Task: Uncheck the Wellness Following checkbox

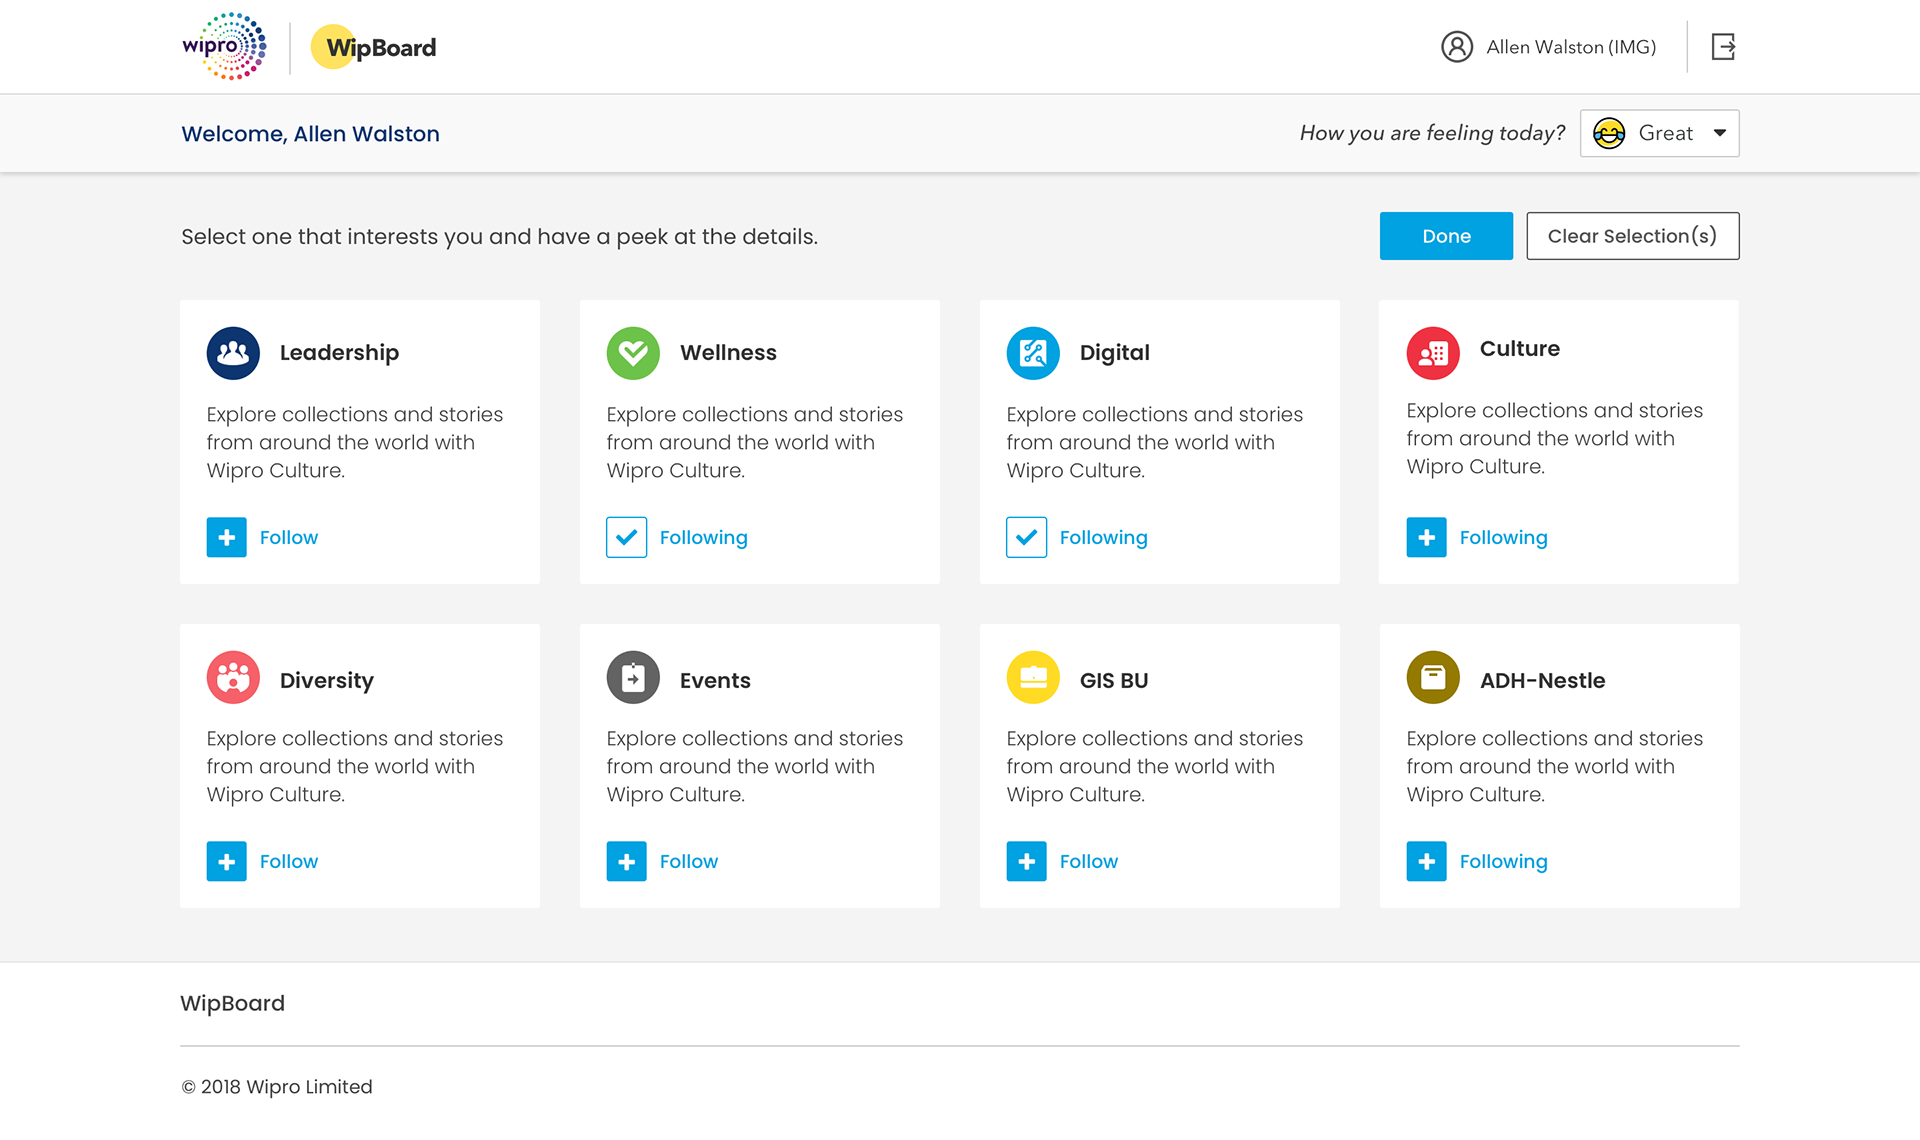Action: coord(627,537)
